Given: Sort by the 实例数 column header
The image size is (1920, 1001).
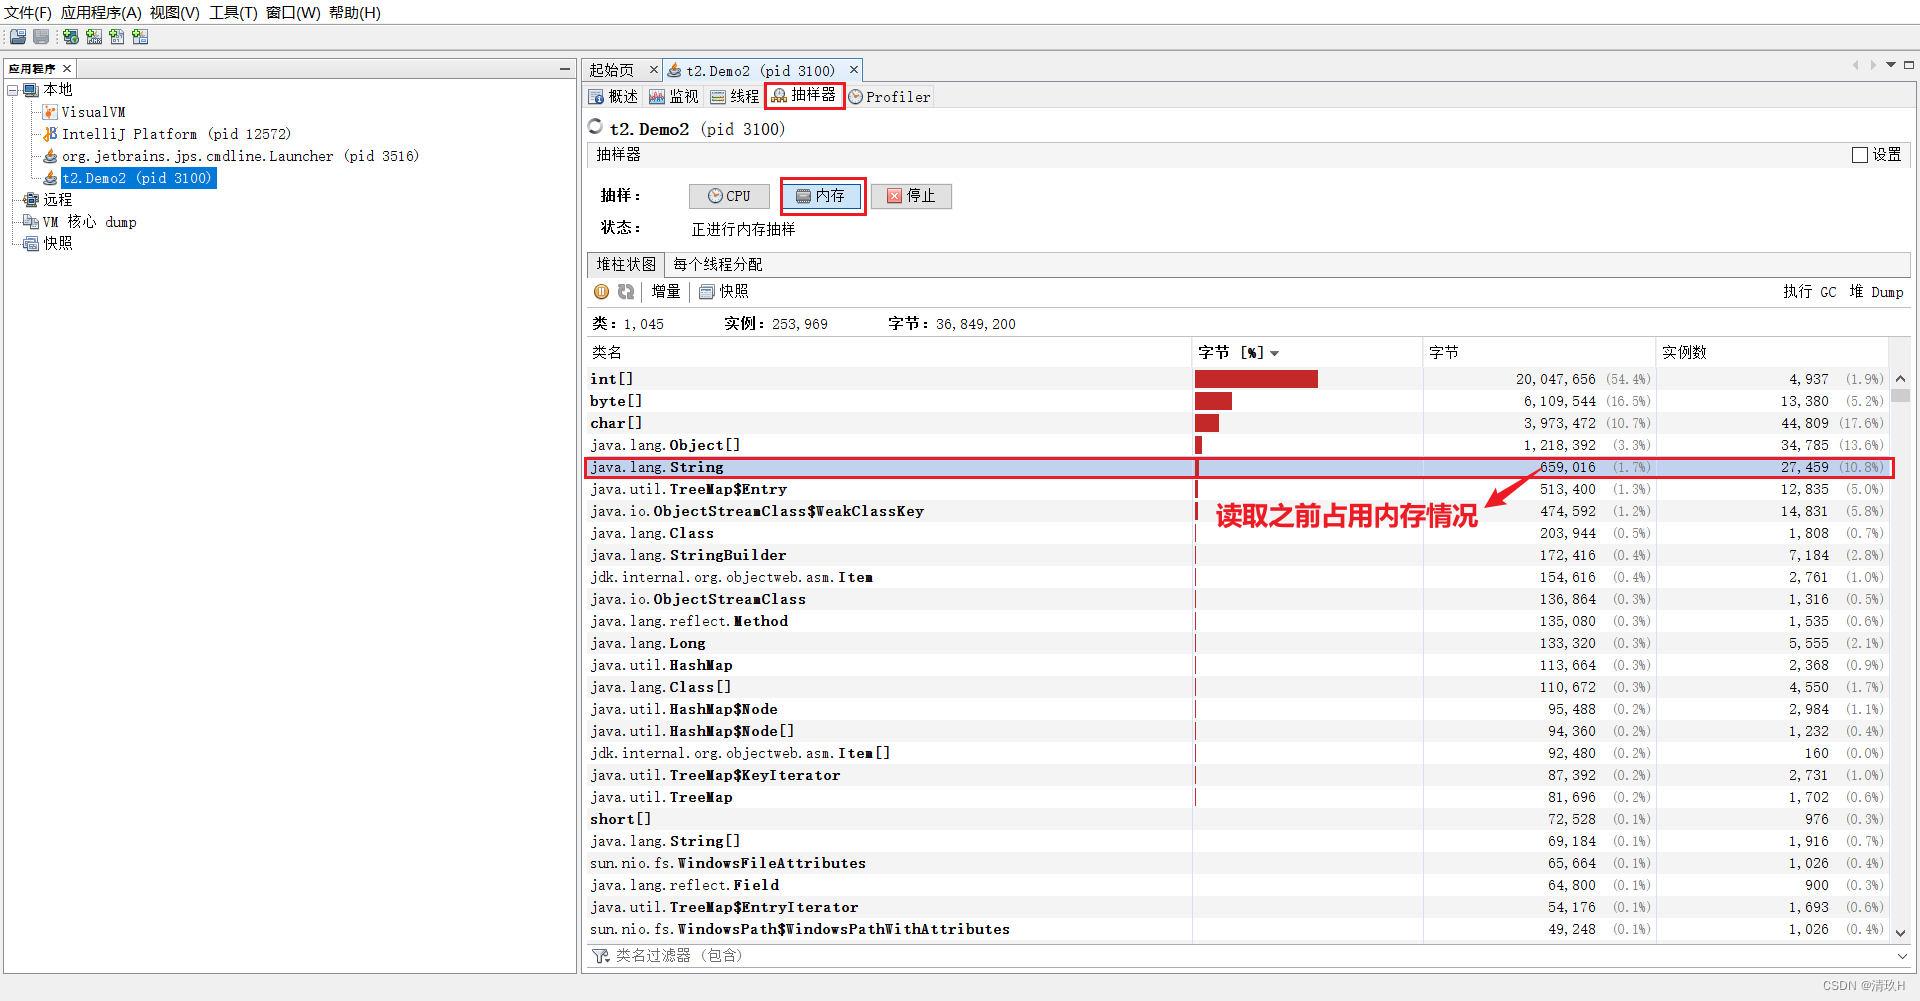Looking at the screenshot, I should [1772, 352].
